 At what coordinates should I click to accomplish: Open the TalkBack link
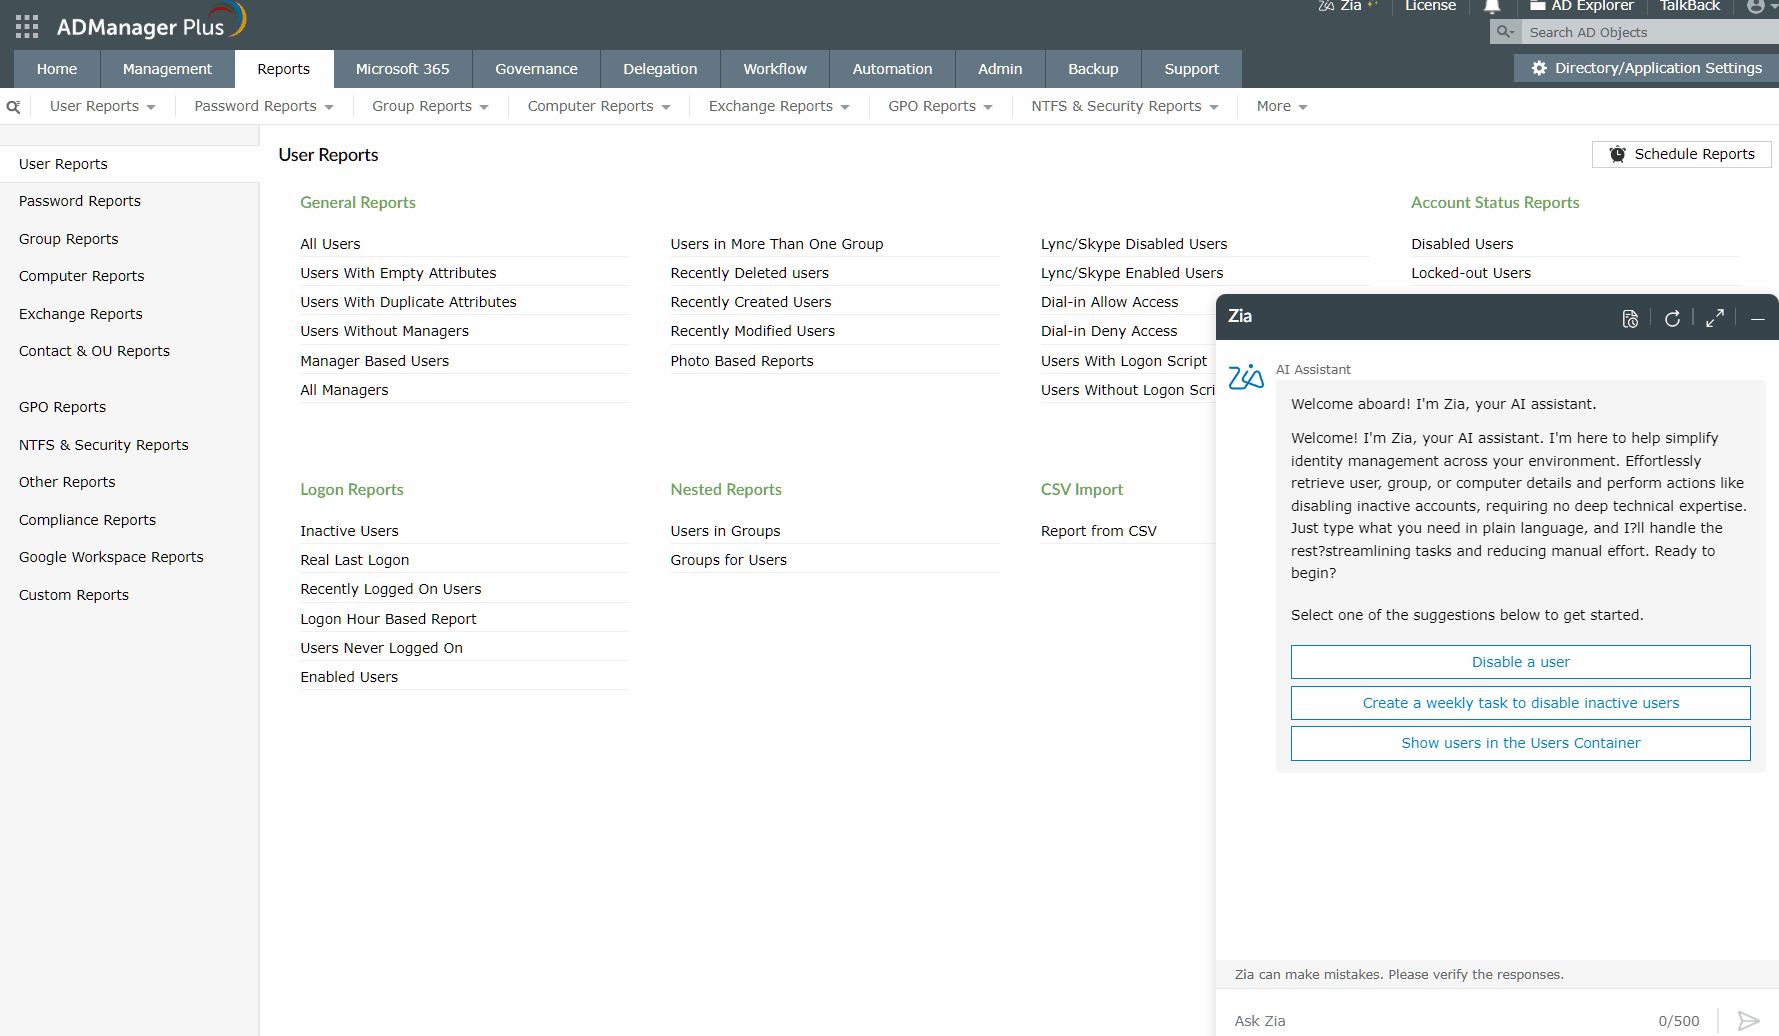[1690, 6]
